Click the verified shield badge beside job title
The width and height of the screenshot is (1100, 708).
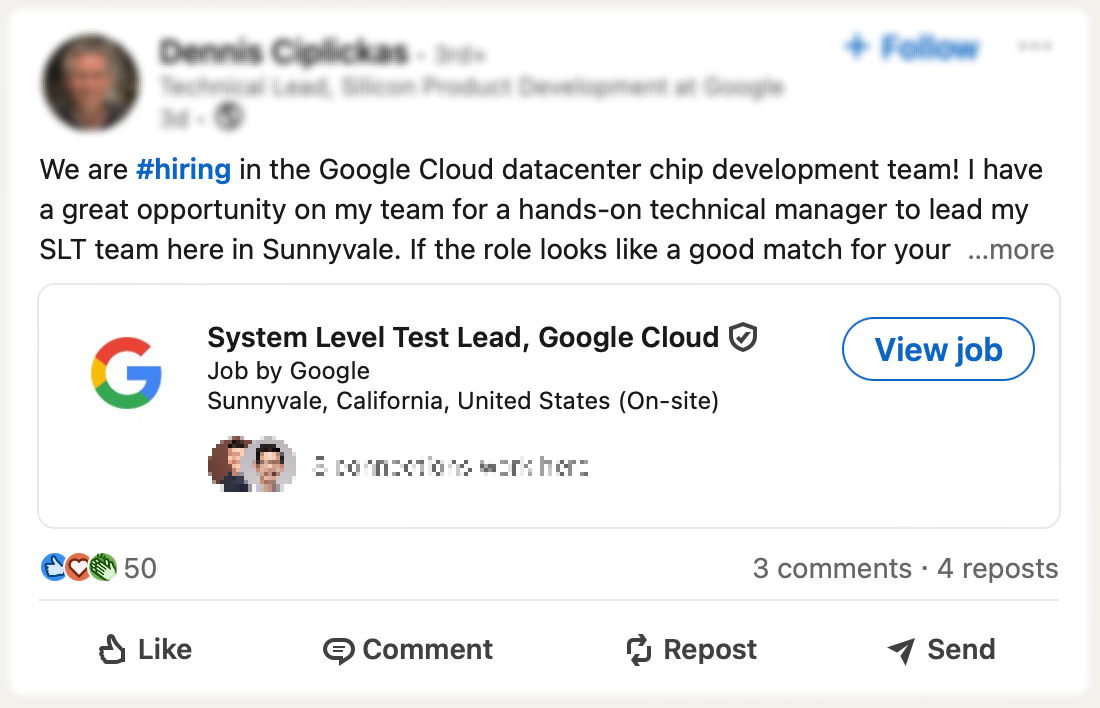(743, 338)
